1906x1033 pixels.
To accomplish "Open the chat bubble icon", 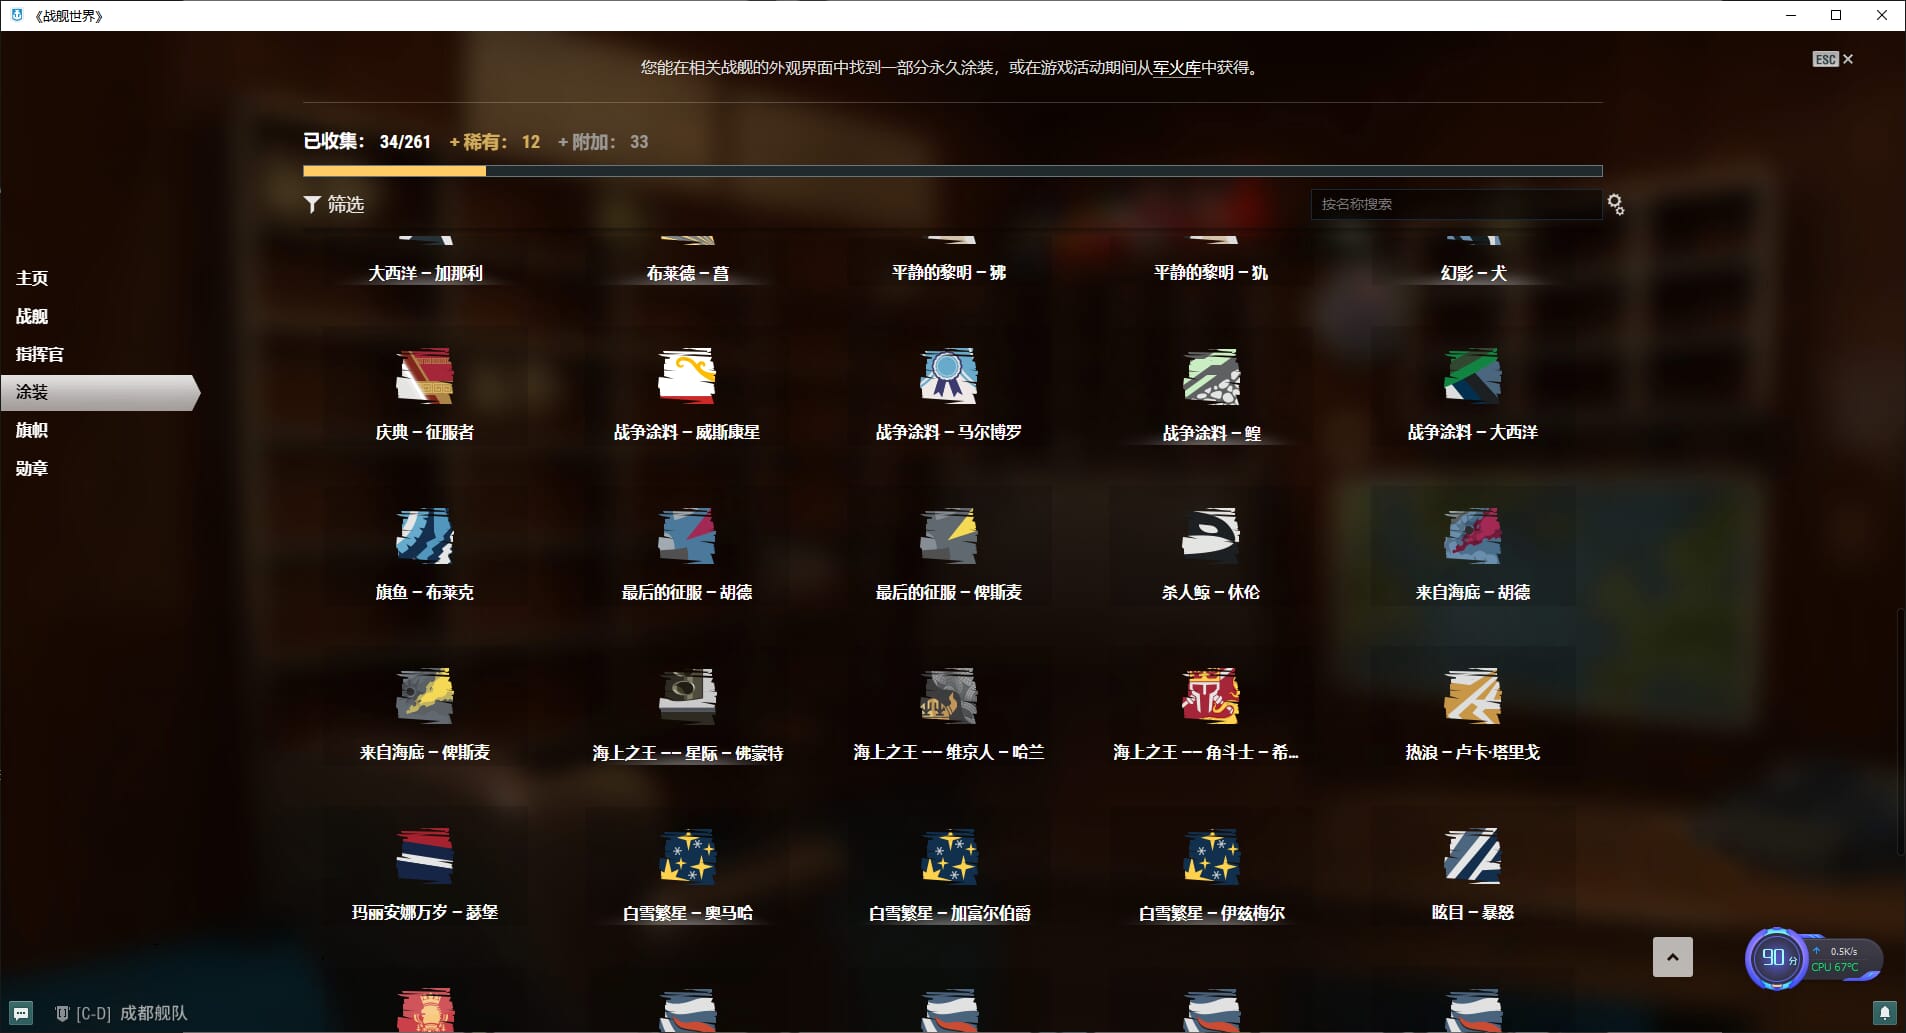I will pyautogui.click(x=21, y=1013).
